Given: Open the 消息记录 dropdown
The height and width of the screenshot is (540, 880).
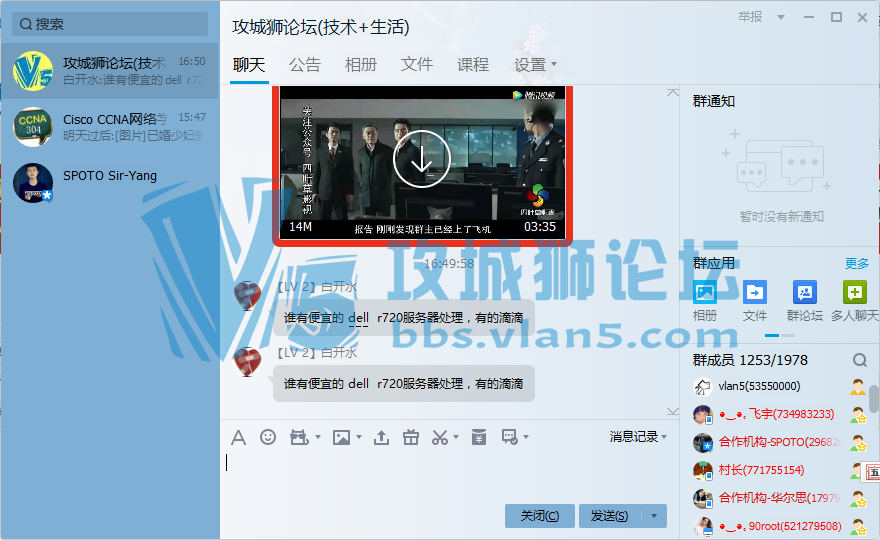Looking at the screenshot, I should click(x=638, y=436).
